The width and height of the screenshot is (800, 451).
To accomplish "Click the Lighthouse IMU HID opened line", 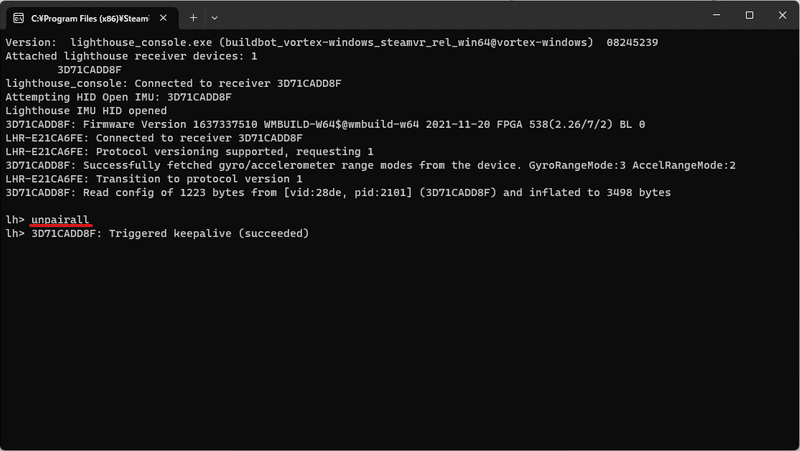I will point(86,111).
